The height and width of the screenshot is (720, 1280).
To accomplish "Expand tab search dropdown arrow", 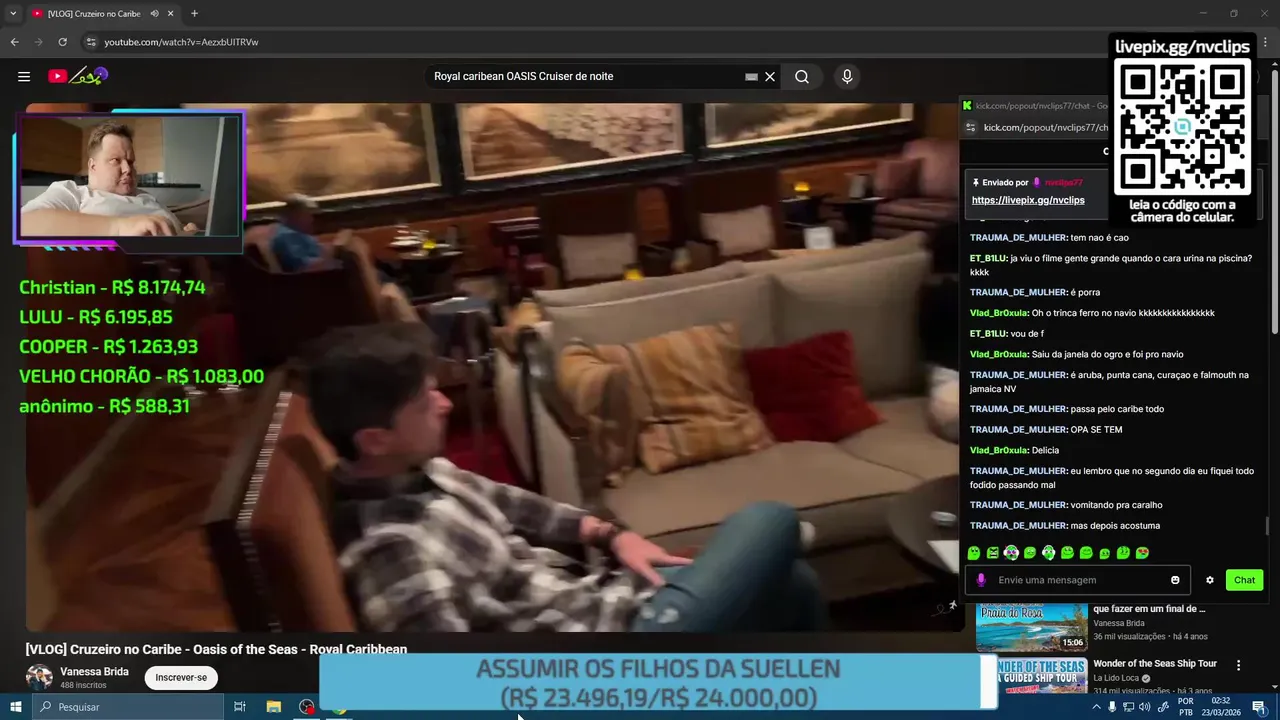I will [13, 14].
